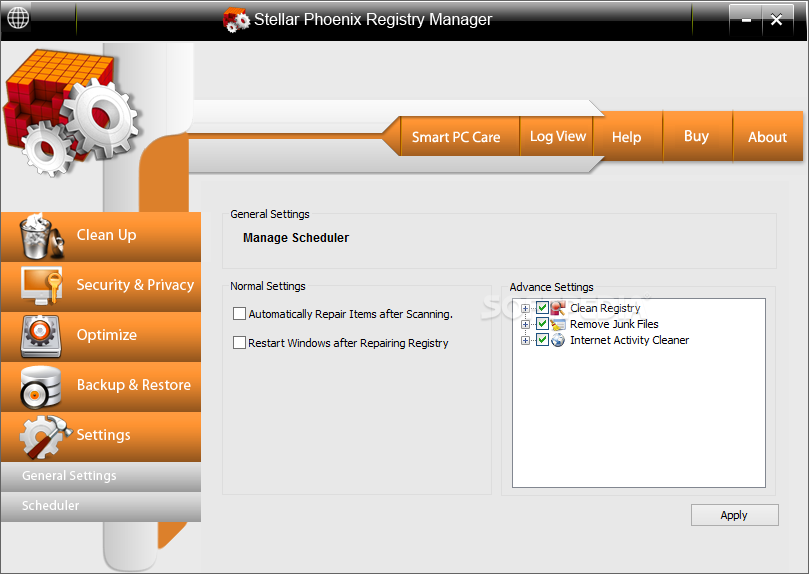Click the Backup & Restore disk icon
Screen dimensions: 809x574
(41, 386)
